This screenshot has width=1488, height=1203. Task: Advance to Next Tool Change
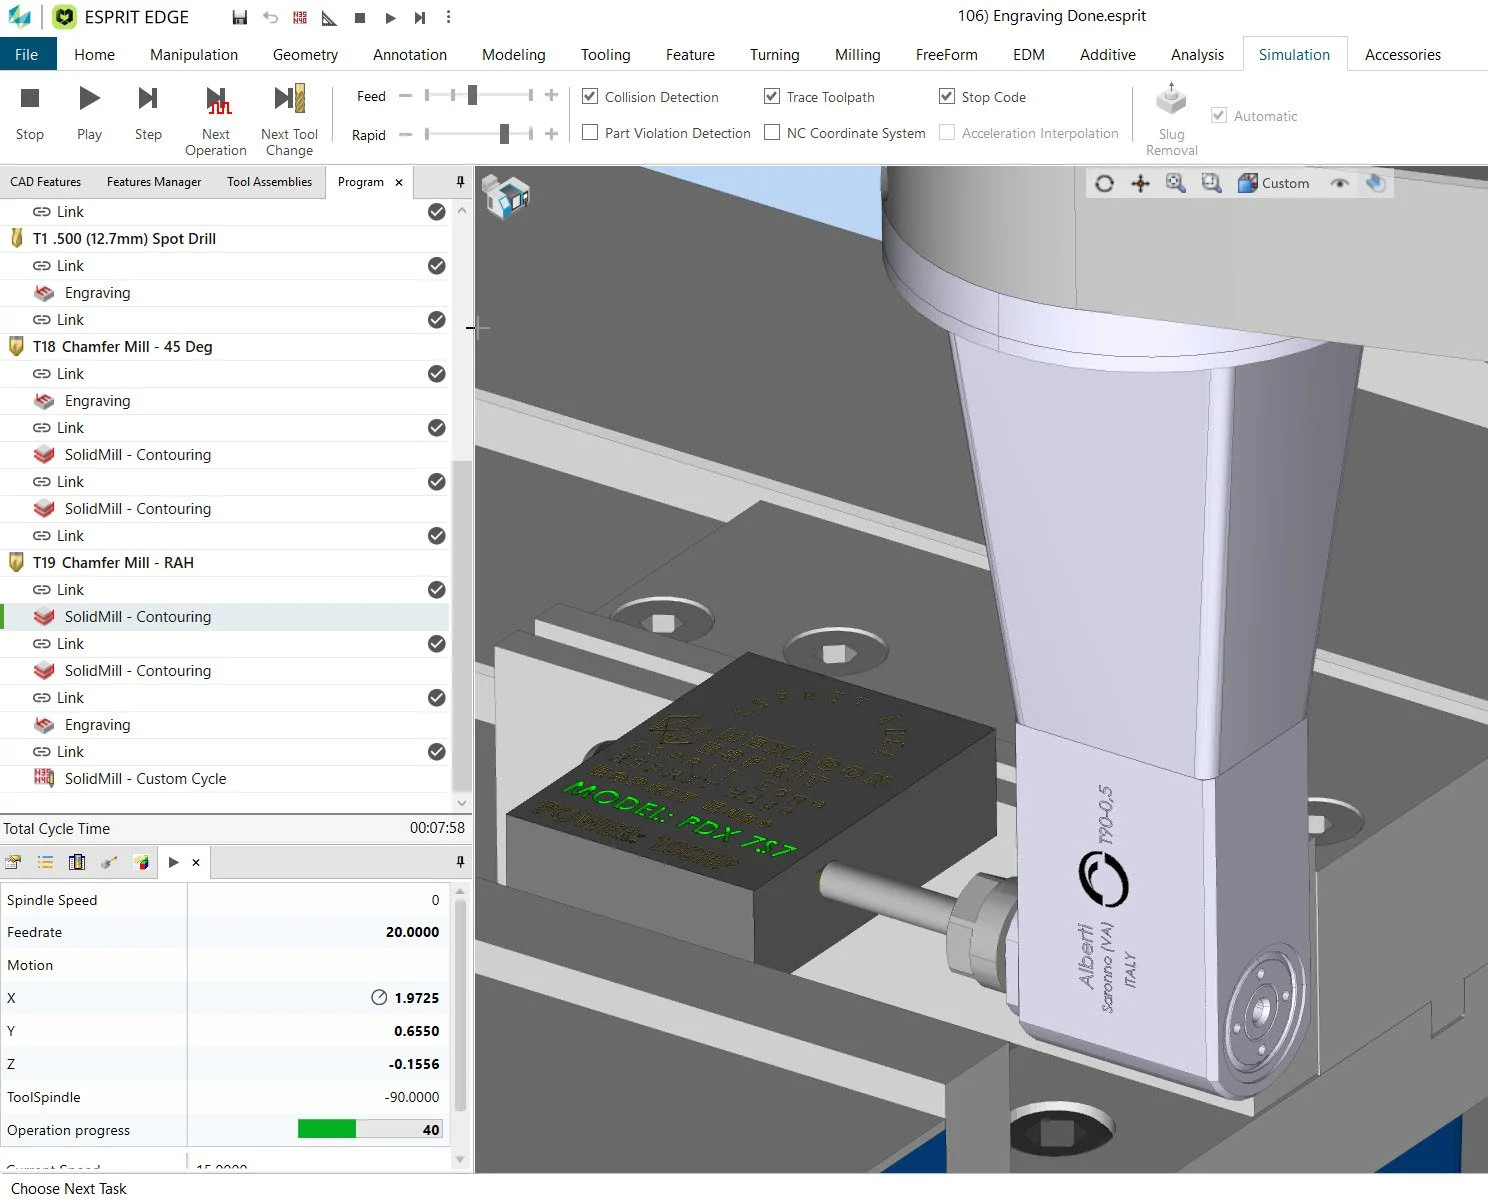(x=289, y=120)
